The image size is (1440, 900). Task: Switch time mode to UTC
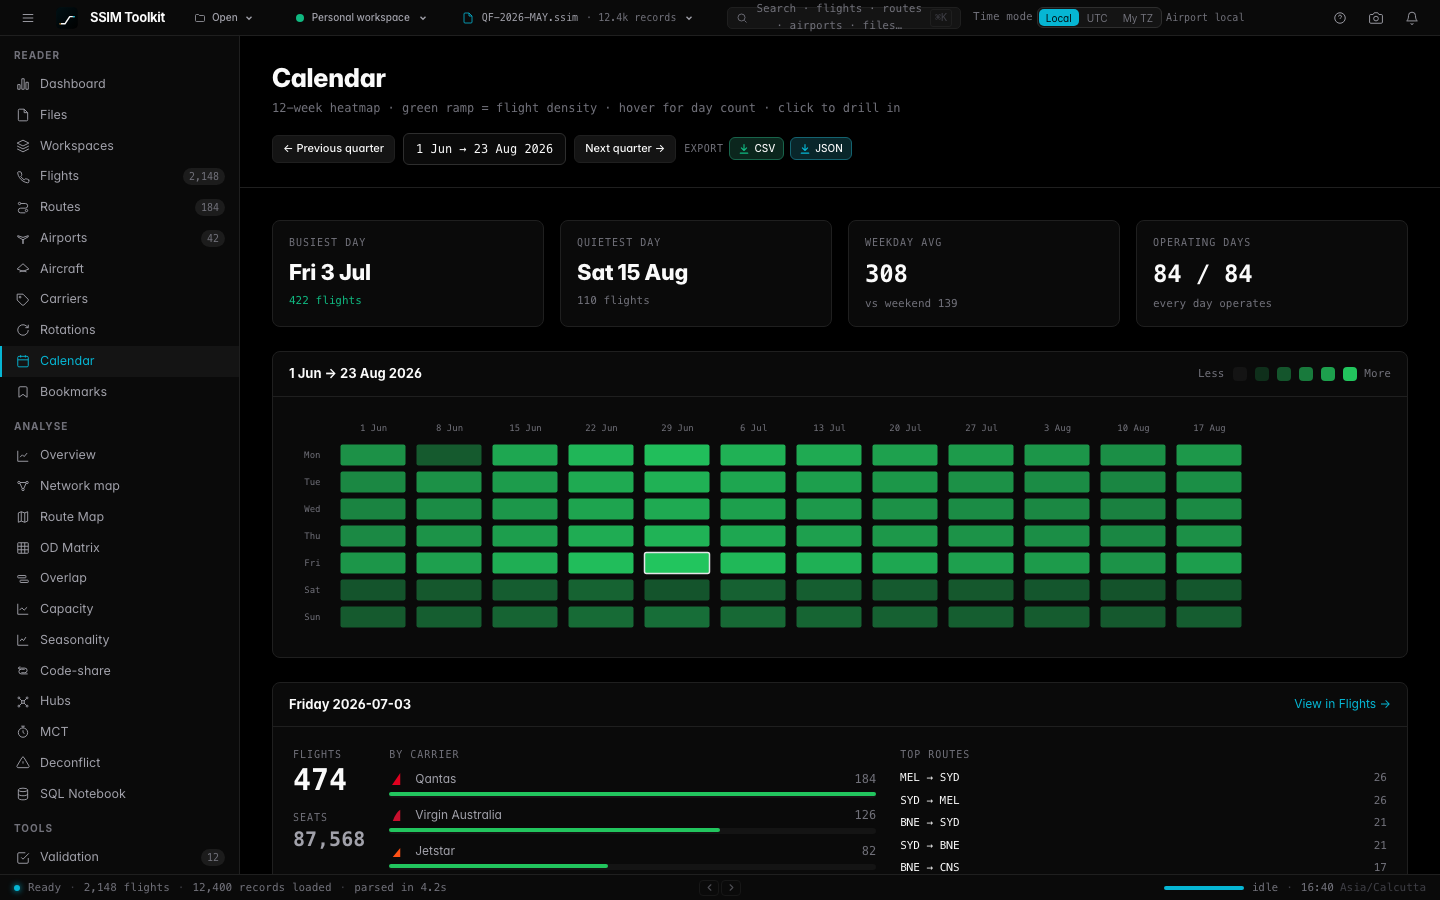coord(1097,18)
